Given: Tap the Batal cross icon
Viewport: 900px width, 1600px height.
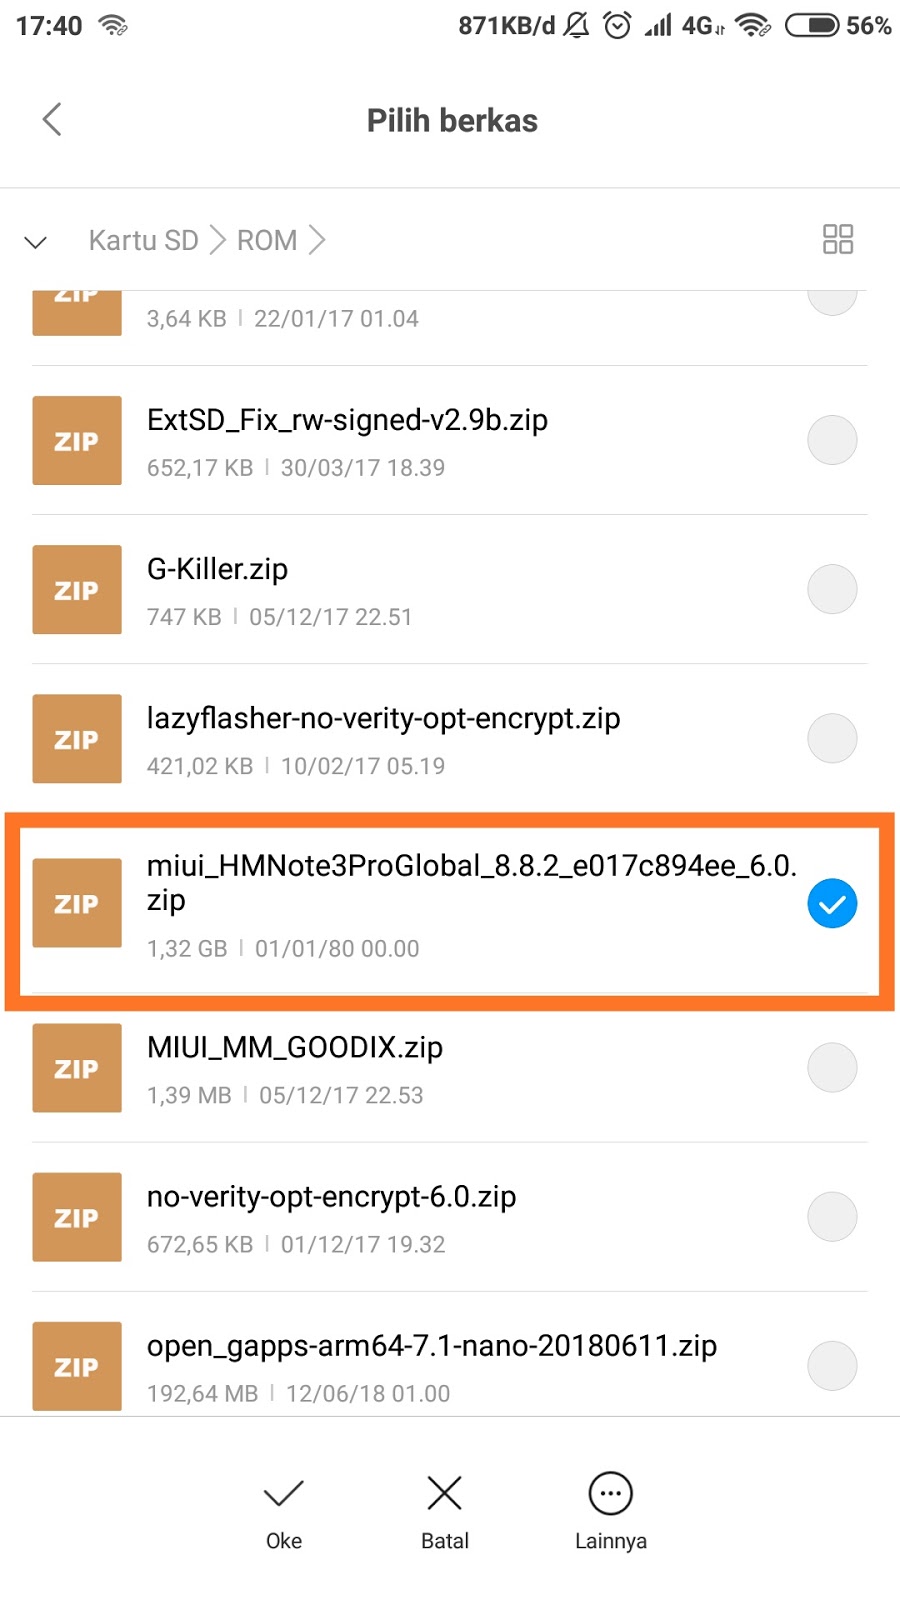Looking at the screenshot, I should [444, 1493].
